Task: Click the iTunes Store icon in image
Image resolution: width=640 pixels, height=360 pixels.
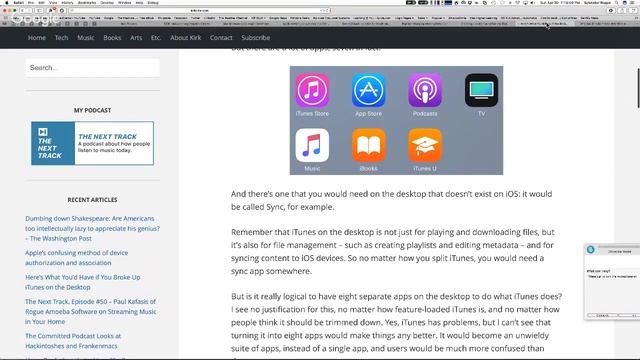Action: 312,90
